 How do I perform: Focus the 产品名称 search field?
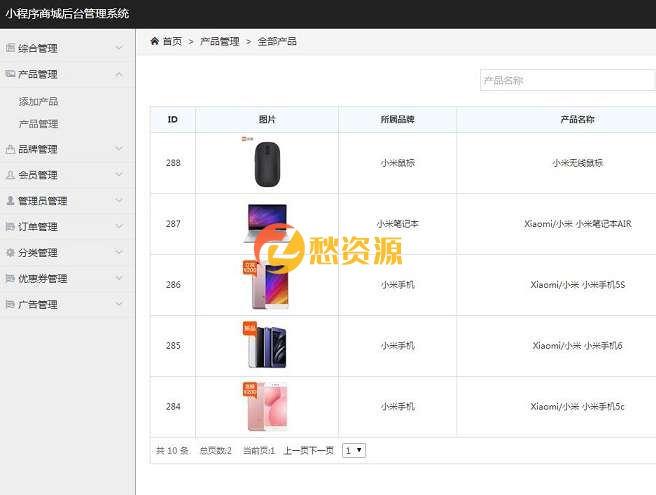568,80
